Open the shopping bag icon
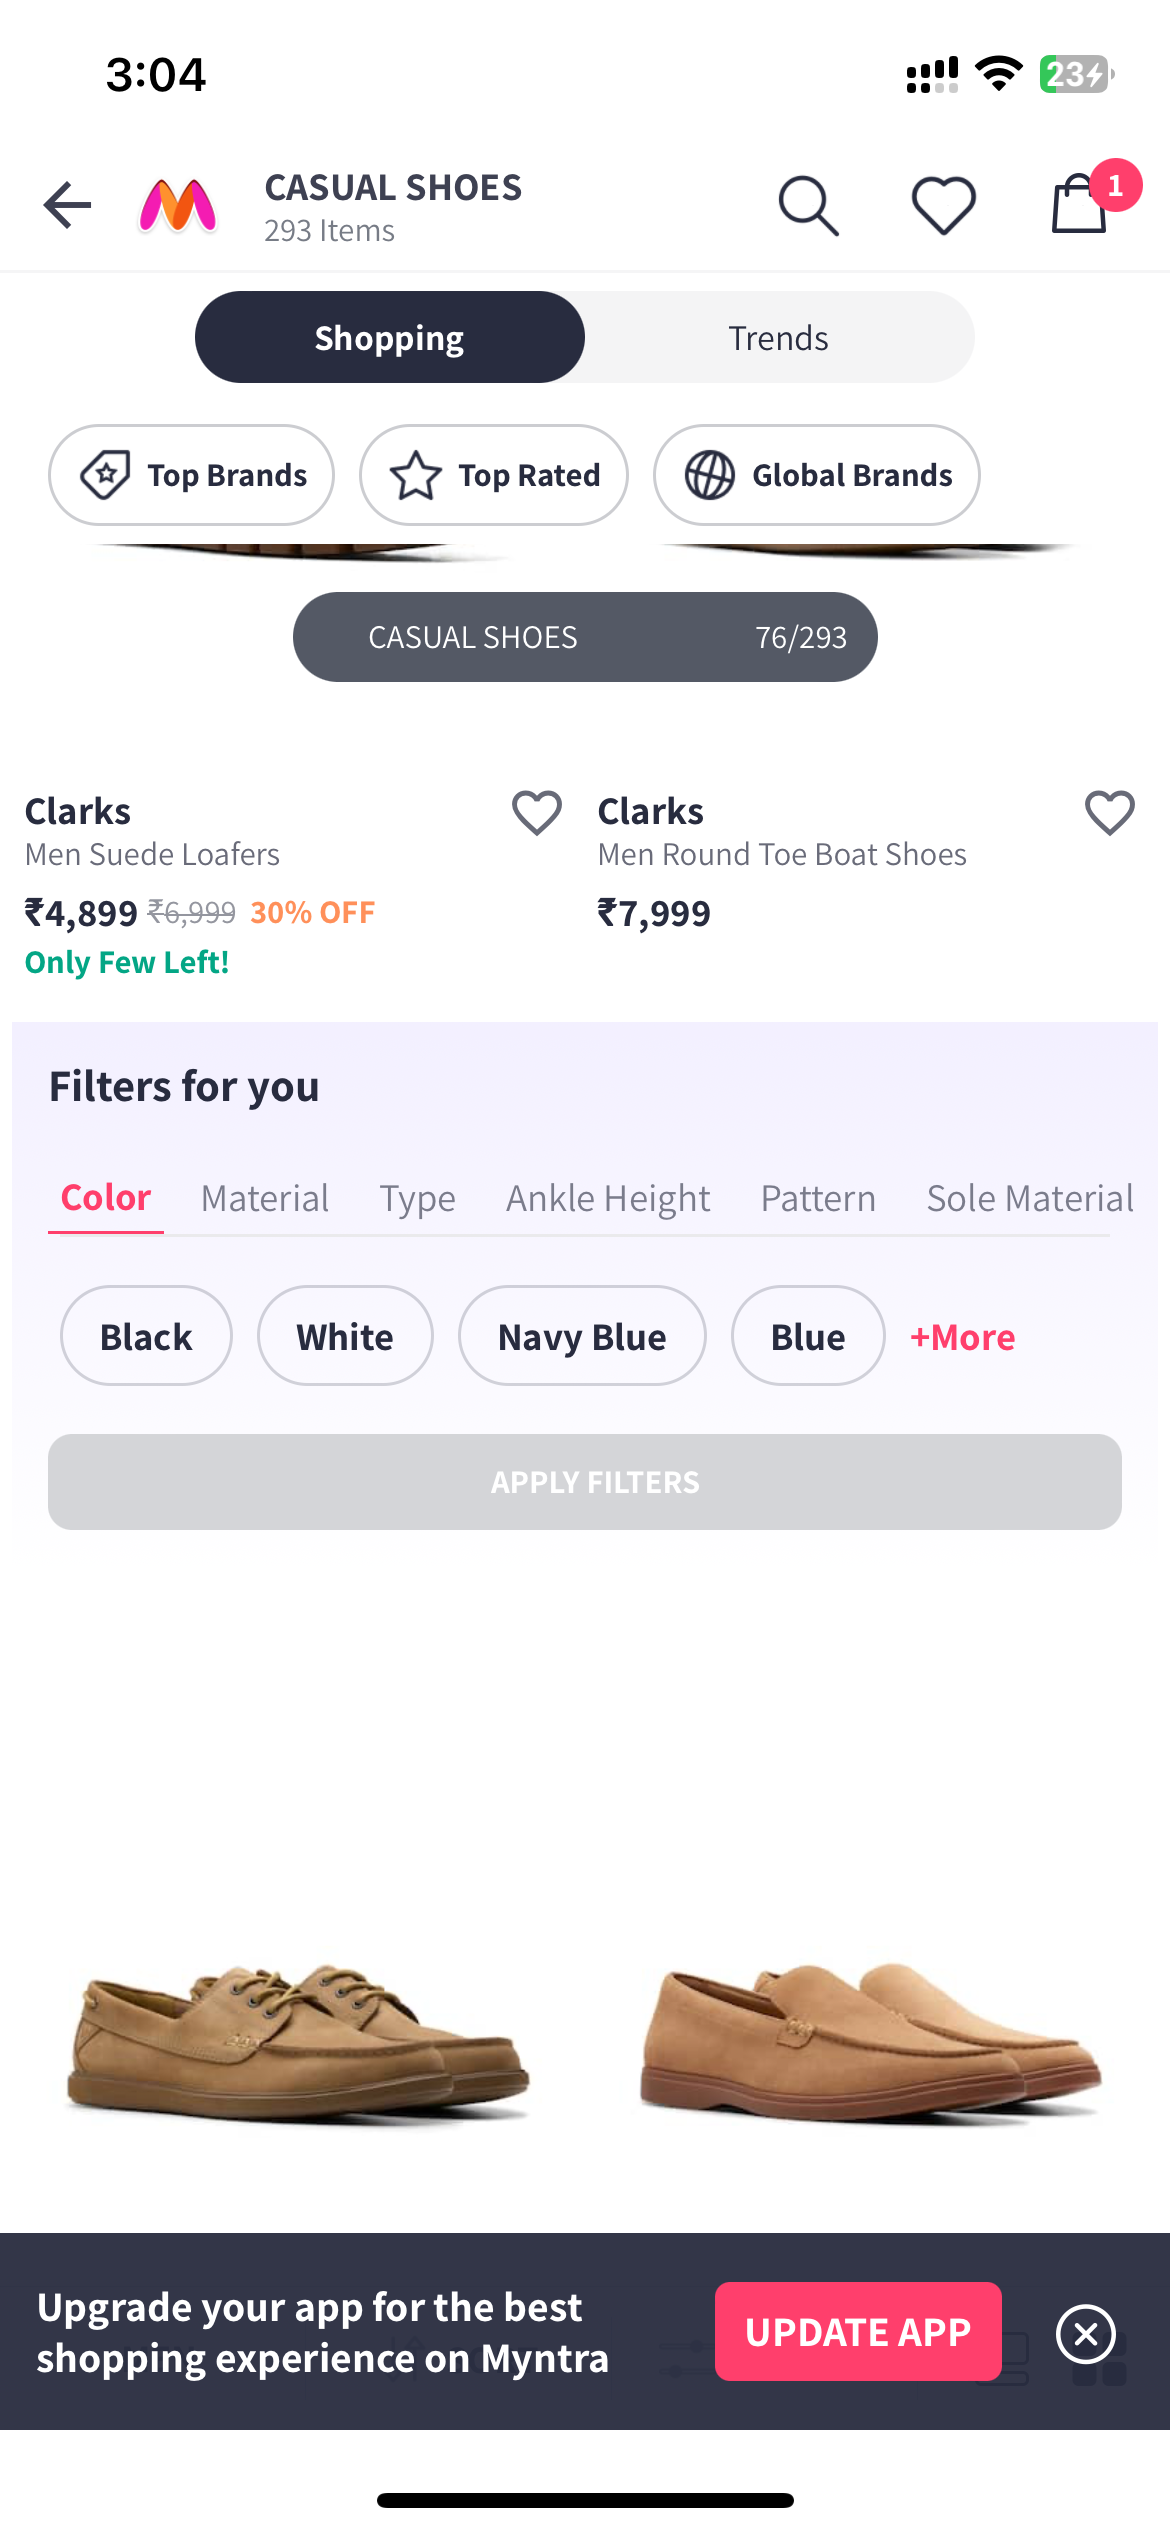 click(x=1080, y=206)
